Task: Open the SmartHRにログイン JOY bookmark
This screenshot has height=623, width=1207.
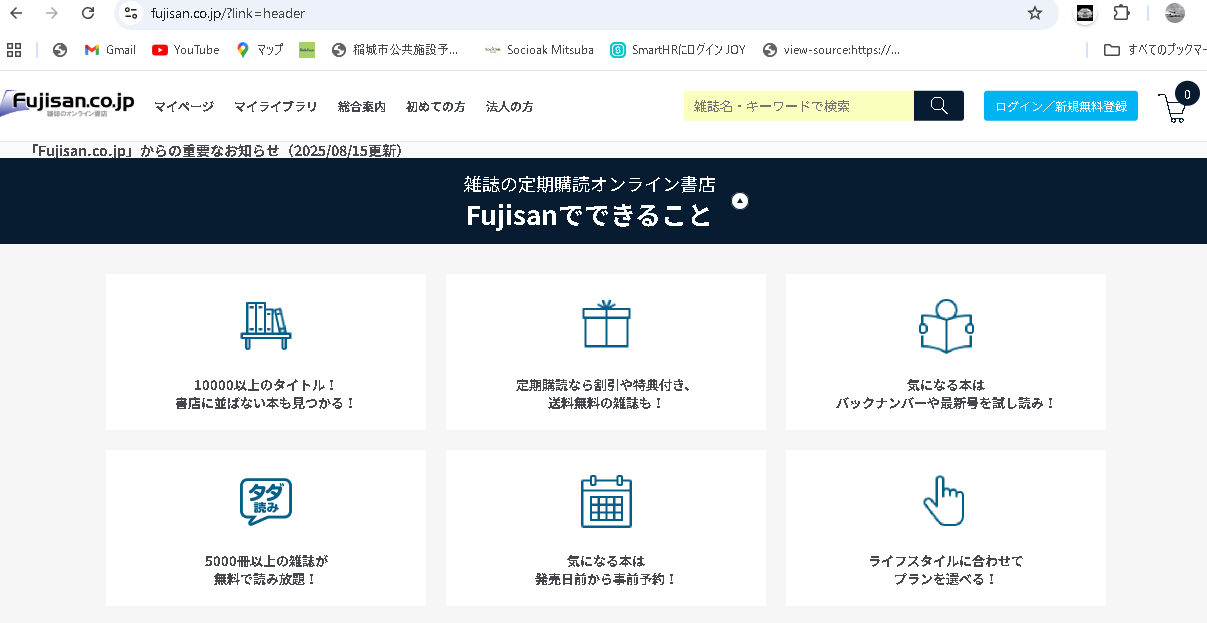Action: 678,50
